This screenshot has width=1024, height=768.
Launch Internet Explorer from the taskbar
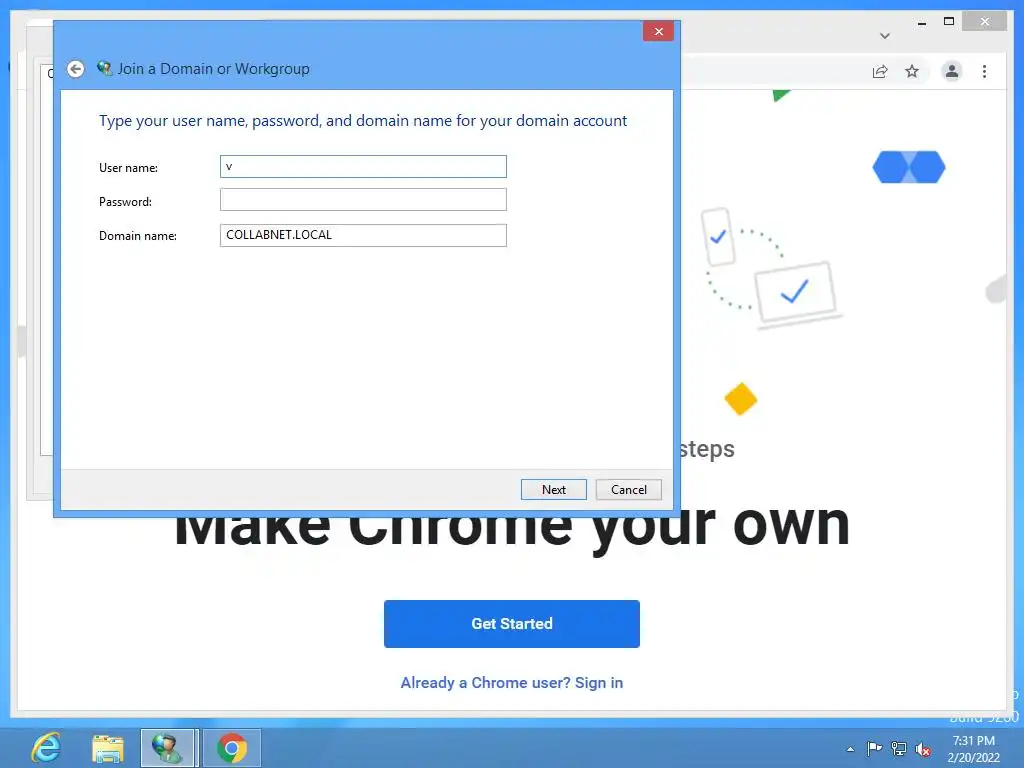(x=46, y=748)
